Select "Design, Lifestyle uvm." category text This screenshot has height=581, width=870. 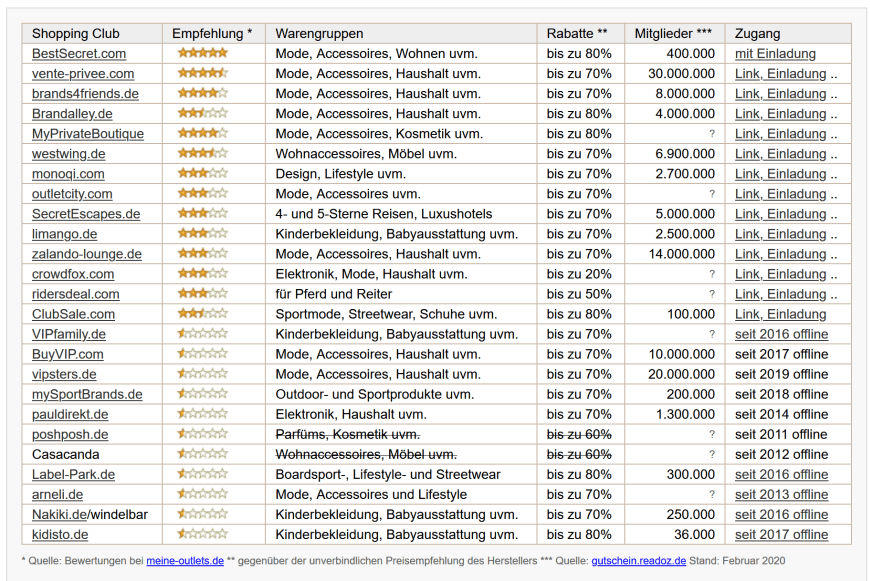coord(341,174)
